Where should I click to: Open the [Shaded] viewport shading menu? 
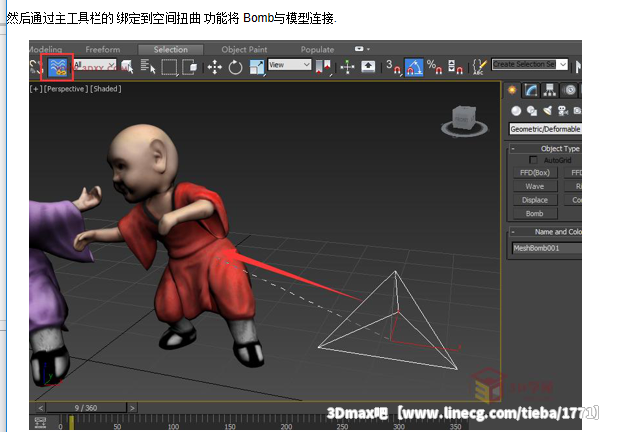point(106,89)
